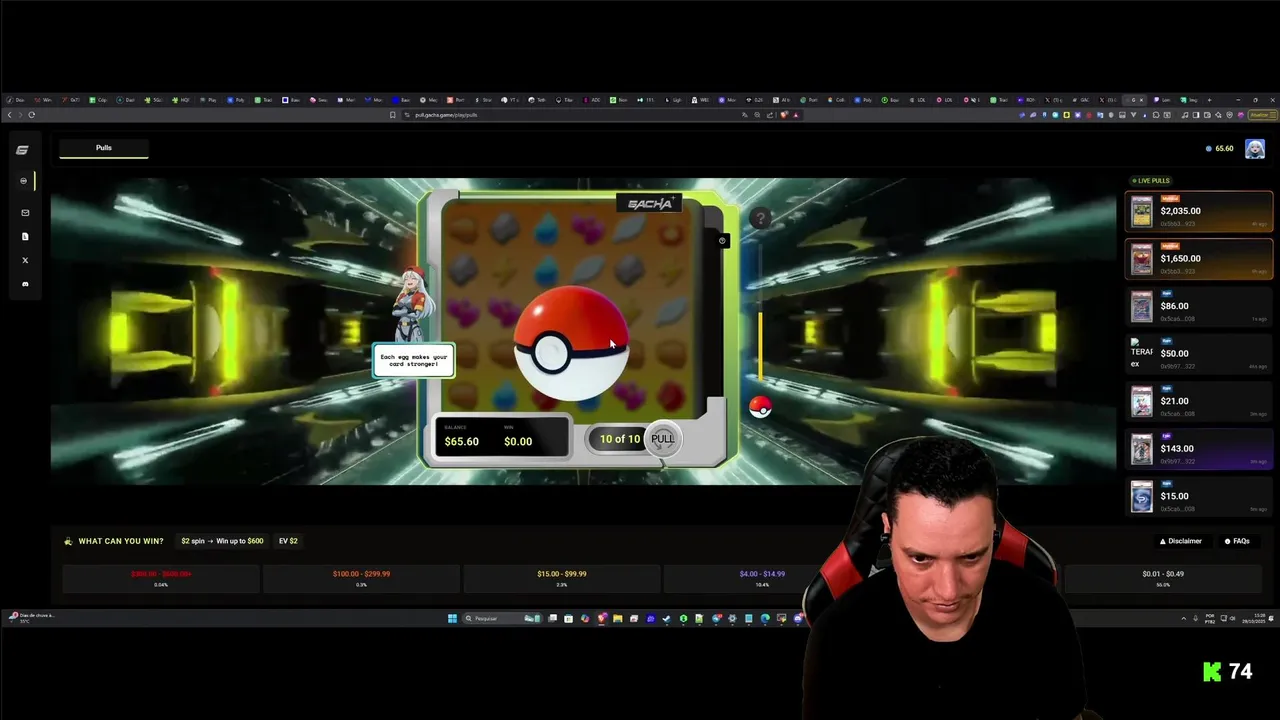Screen dimensions: 1280x720
Task: Select the top red prize tier card
Action: [161, 578]
